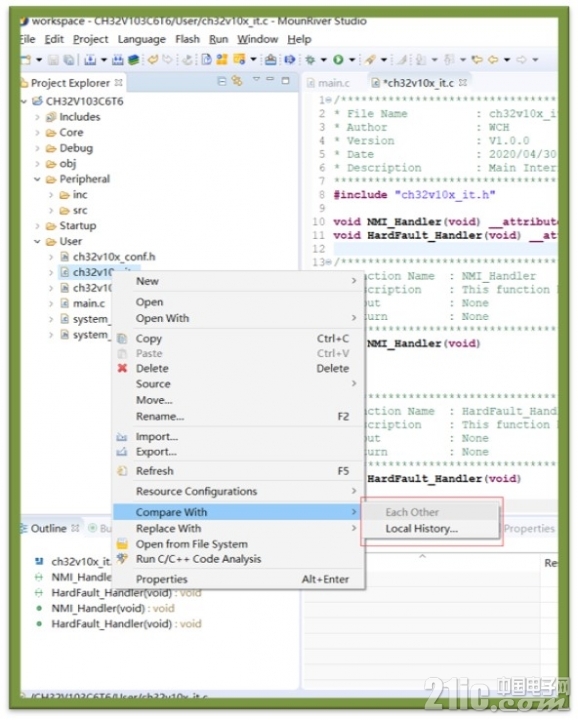Image resolution: width=578 pixels, height=720 pixels.
Task: Open dropdown next to New toolbar icon
Action: click(39, 60)
